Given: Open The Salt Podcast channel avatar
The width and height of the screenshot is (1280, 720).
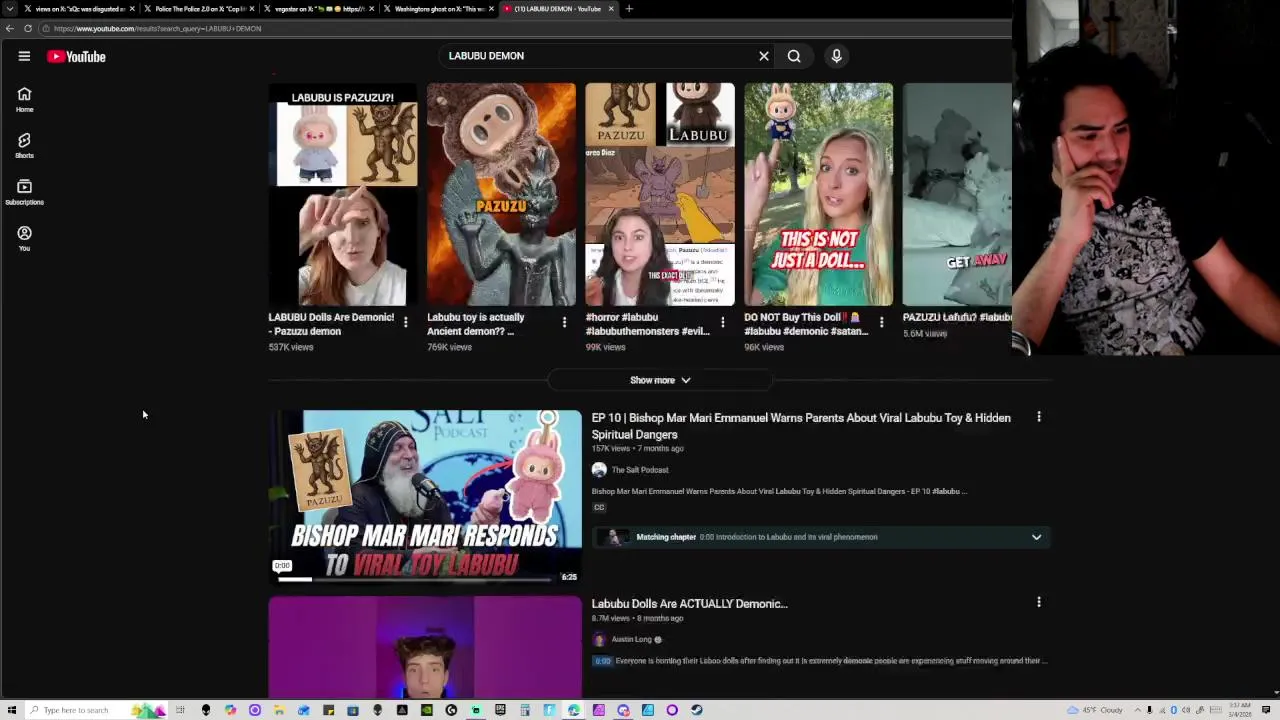Looking at the screenshot, I should [599, 470].
